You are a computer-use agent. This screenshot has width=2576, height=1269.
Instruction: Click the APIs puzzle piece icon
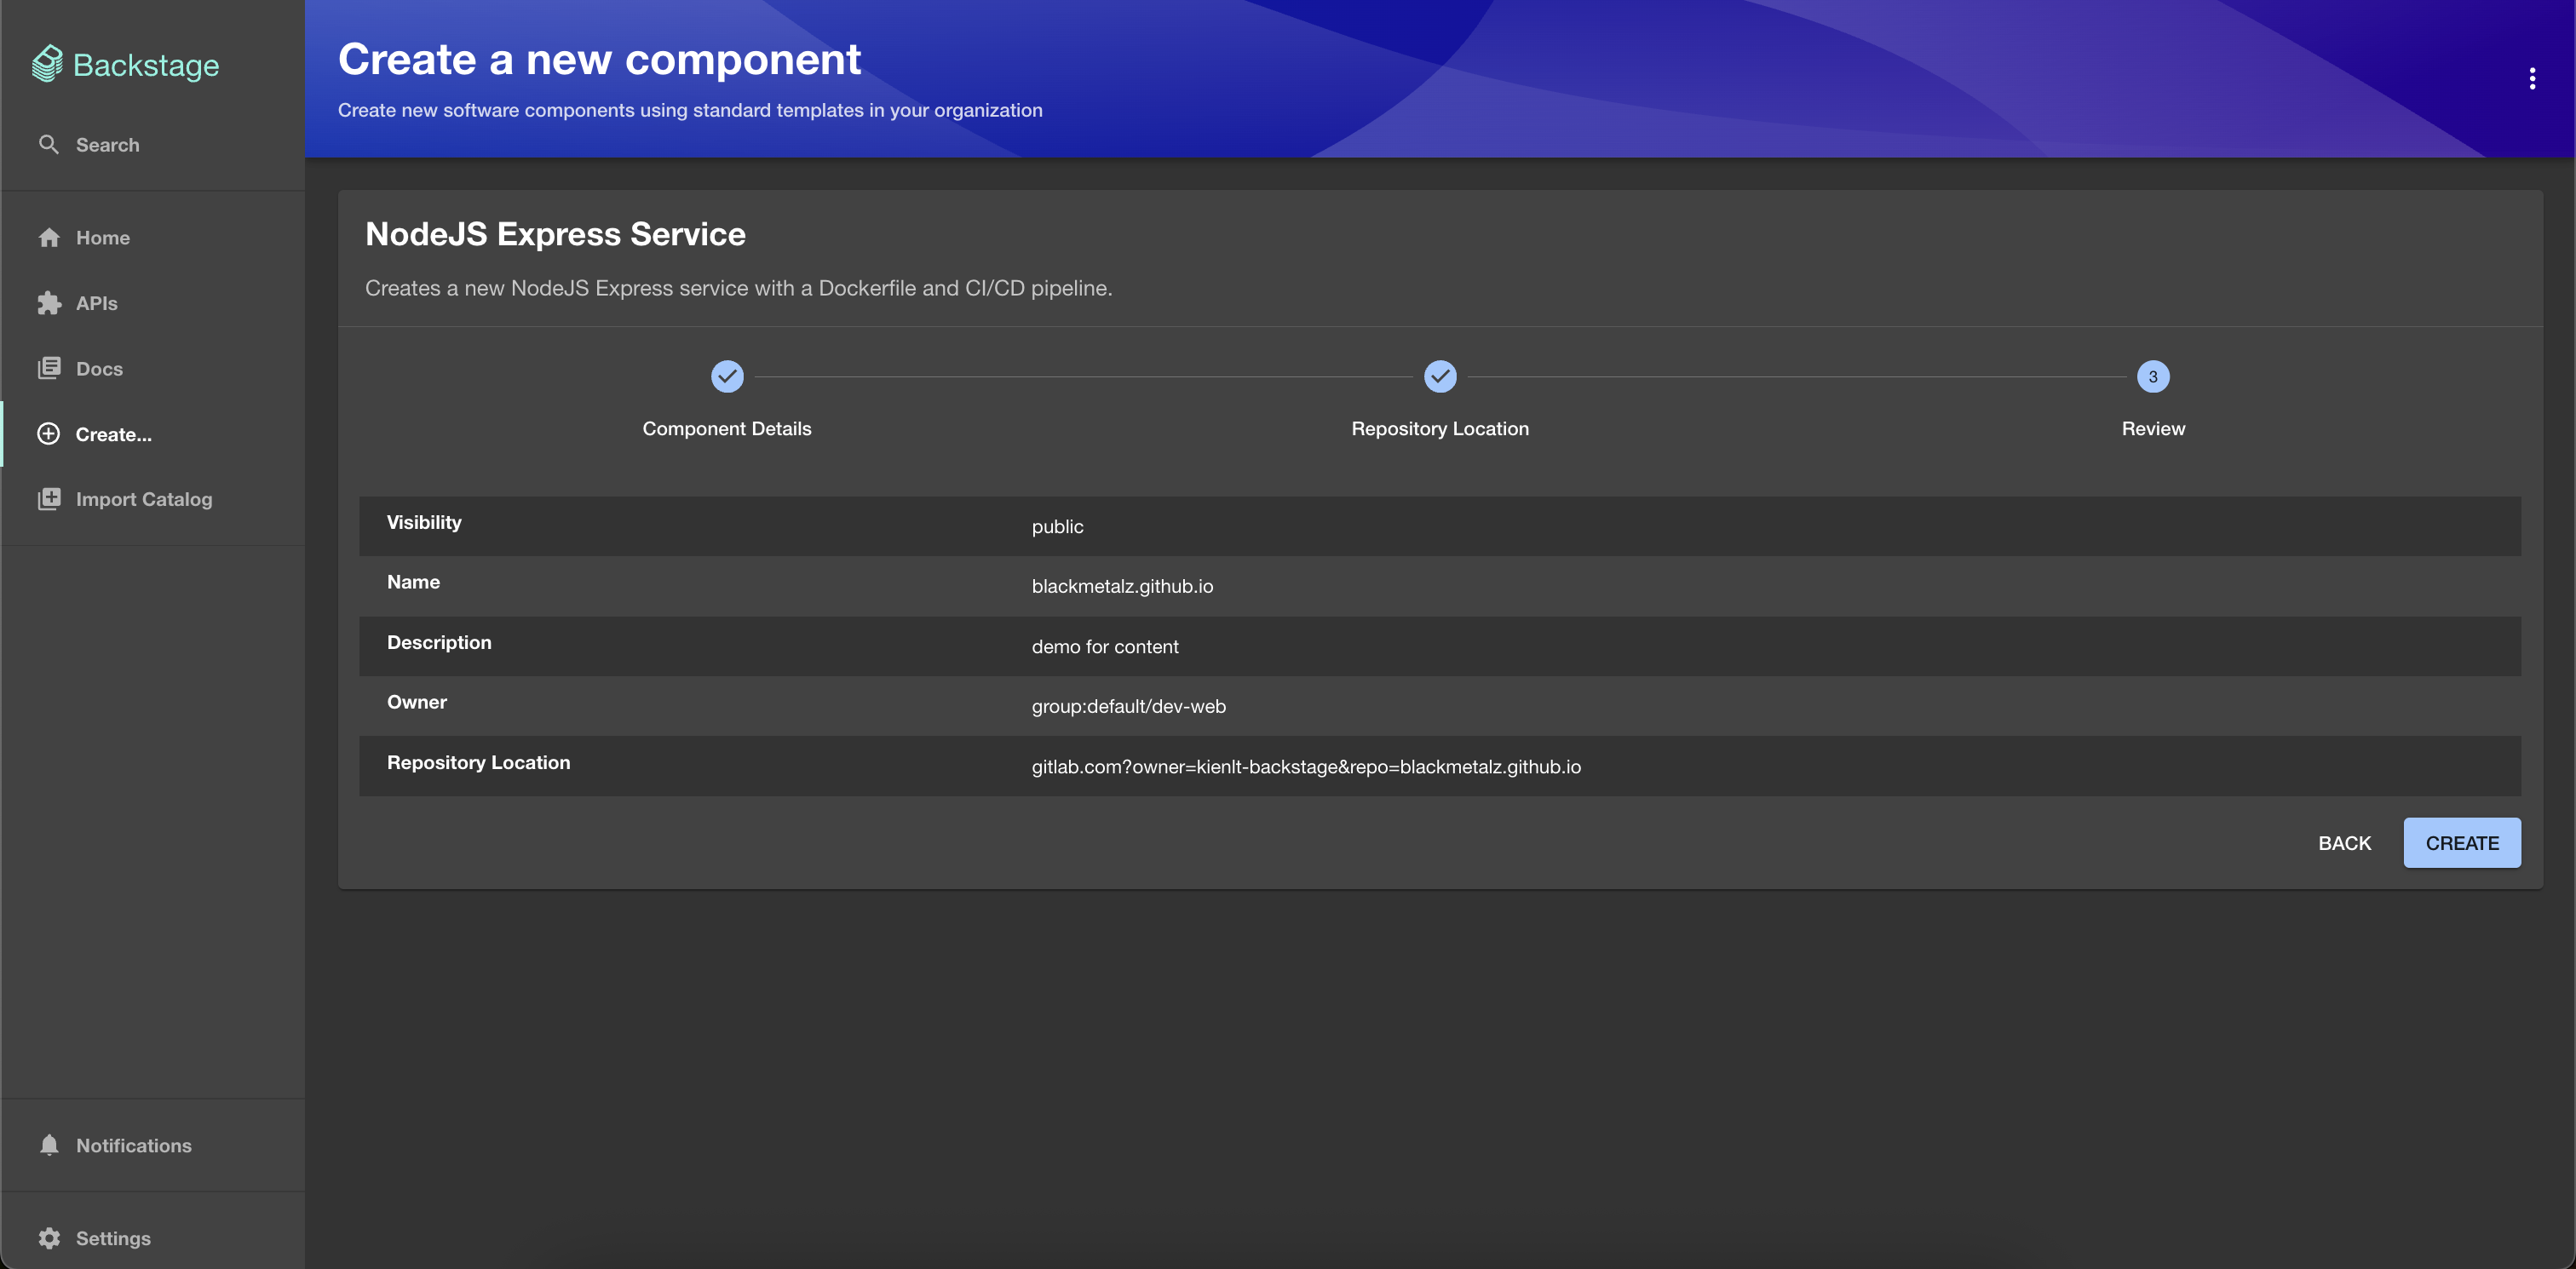(49, 303)
